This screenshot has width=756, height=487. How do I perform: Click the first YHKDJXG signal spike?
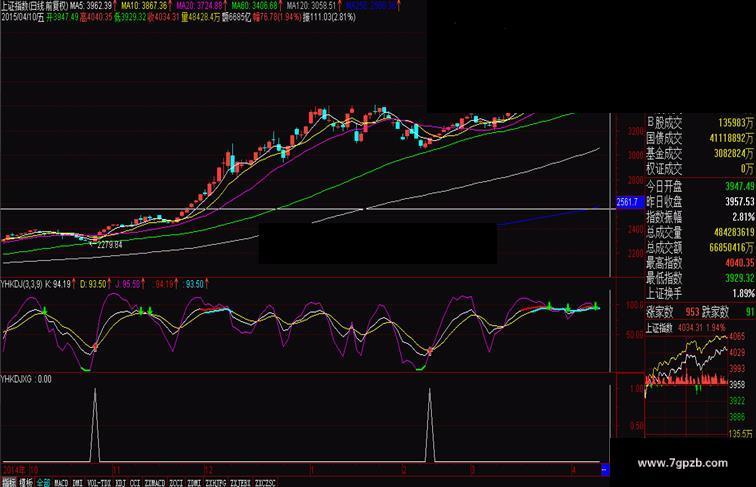pyautogui.click(x=95, y=424)
